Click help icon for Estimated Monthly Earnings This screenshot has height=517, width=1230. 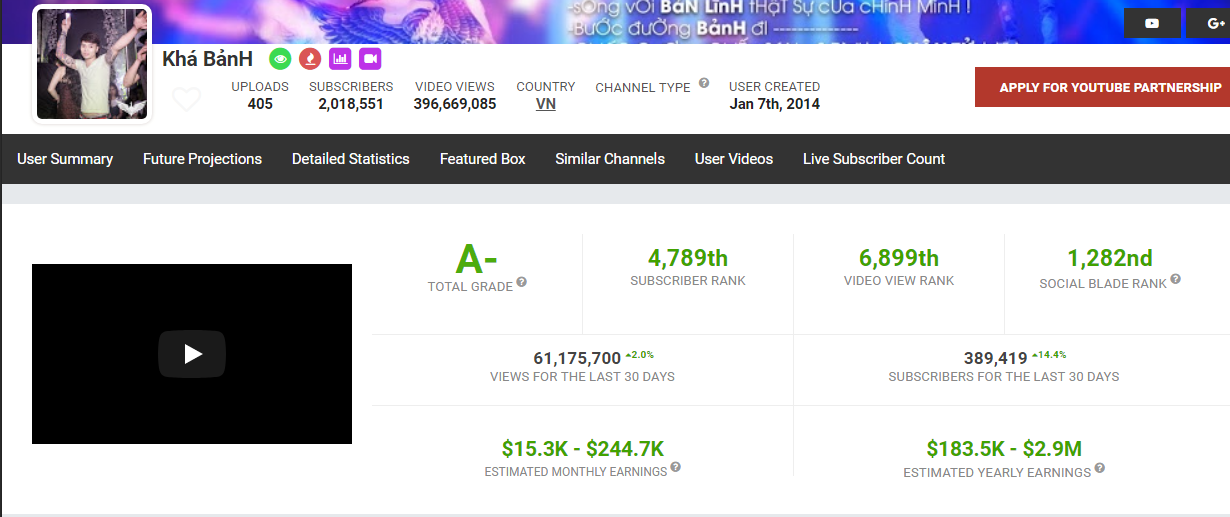675,467
